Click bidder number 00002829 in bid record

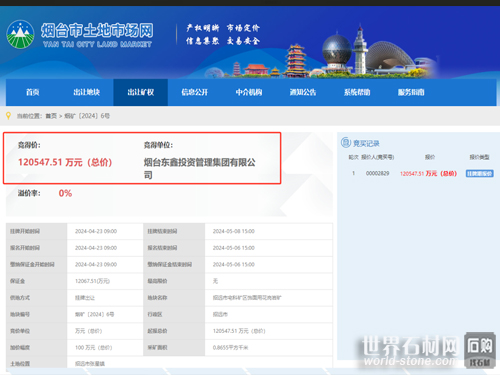[x=377, y=173]
